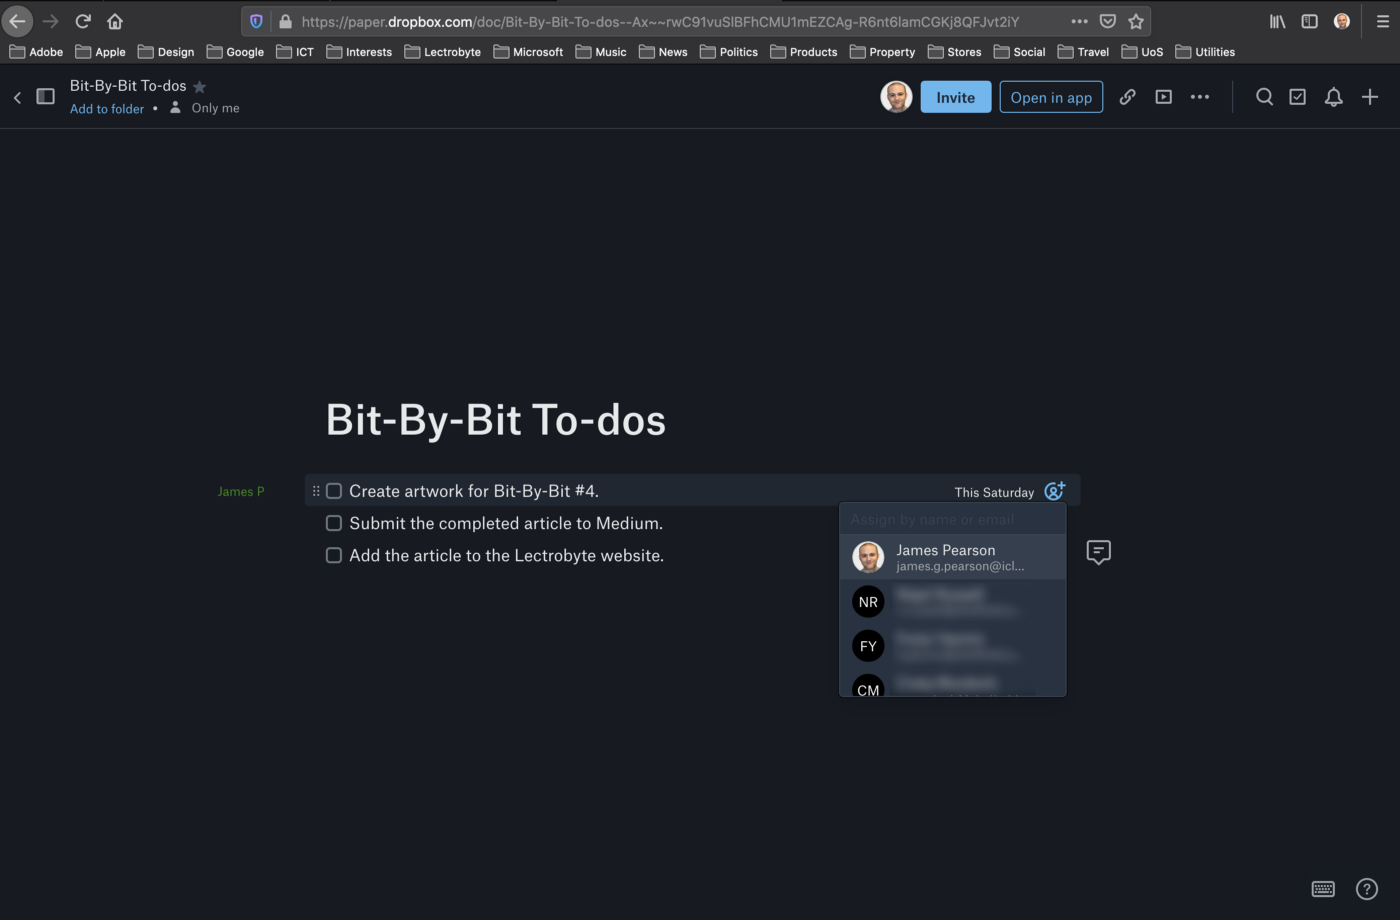
Task: Open notifications via the bell icon
Action: tap(1333, 96)
